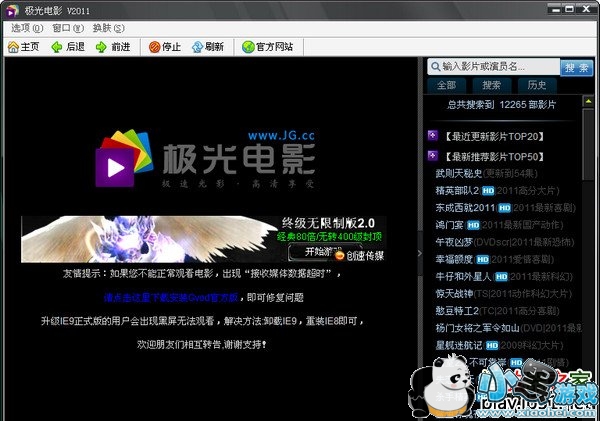
Task: Click the 极光电影 app icon in title bar
Action: point(12,11)
